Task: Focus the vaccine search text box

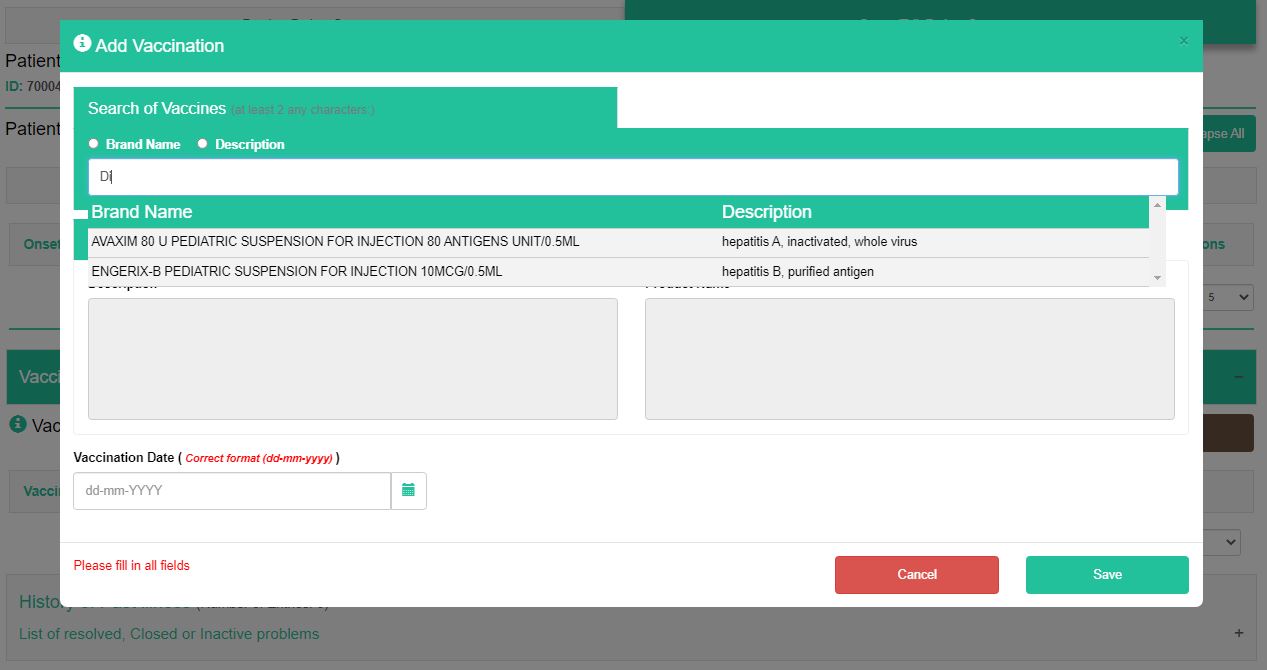Action: 632,177
